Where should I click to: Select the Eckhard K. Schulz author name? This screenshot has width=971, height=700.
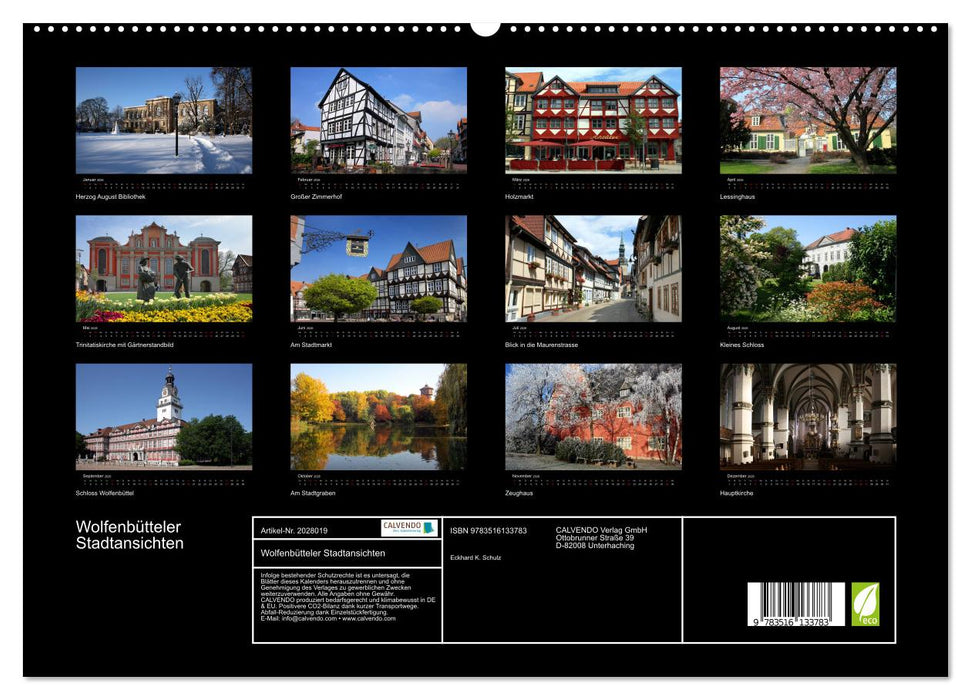(x=478, y=557)
